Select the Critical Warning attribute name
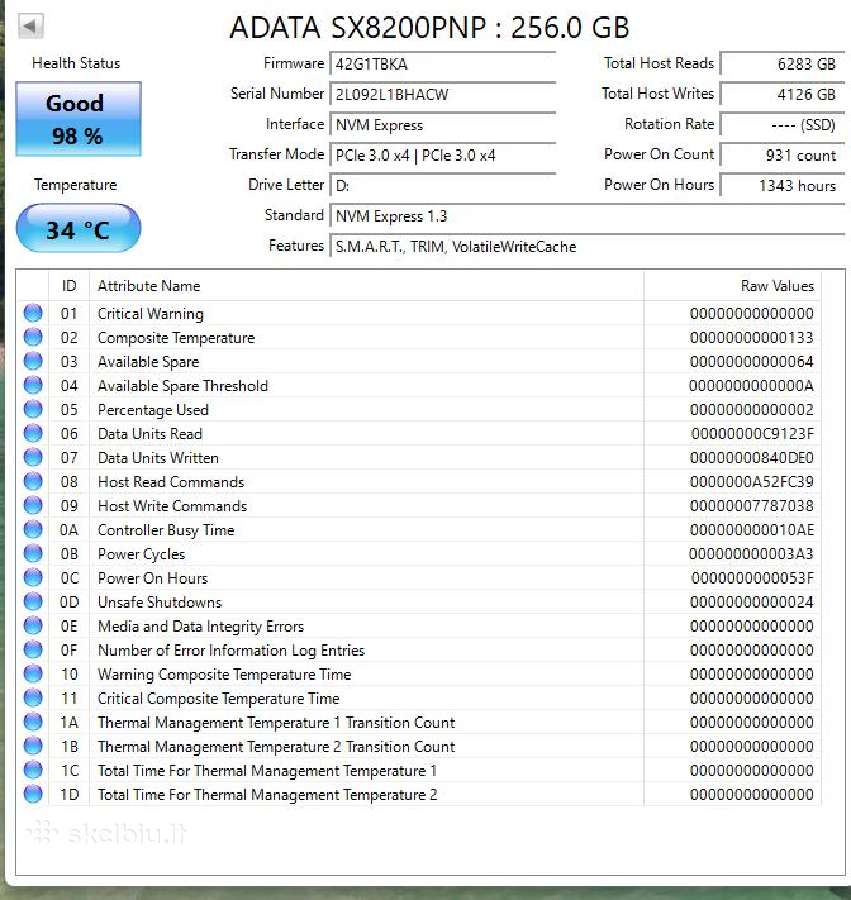 point(150,313)
